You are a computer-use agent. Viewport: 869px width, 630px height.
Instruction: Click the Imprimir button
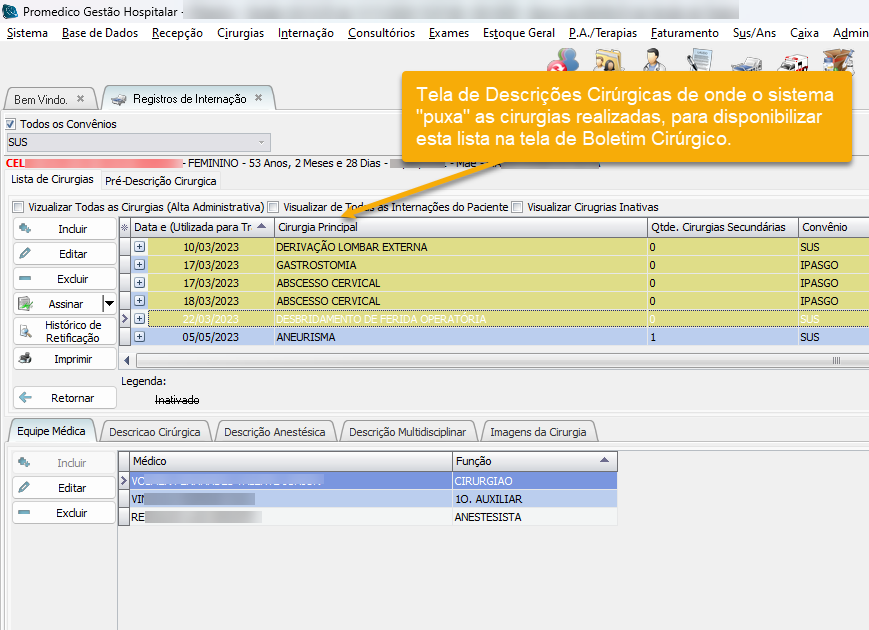coord(64,359)
